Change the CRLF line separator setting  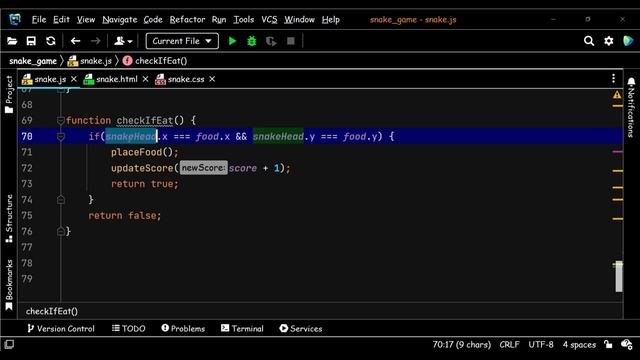tap(509, 345)
